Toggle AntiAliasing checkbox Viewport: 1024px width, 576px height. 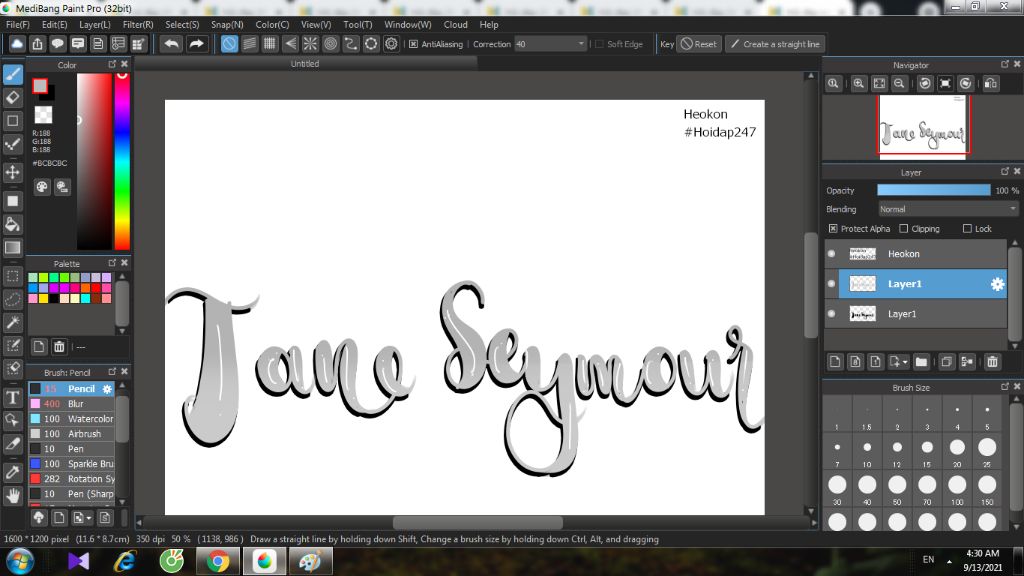click(413, 44)
